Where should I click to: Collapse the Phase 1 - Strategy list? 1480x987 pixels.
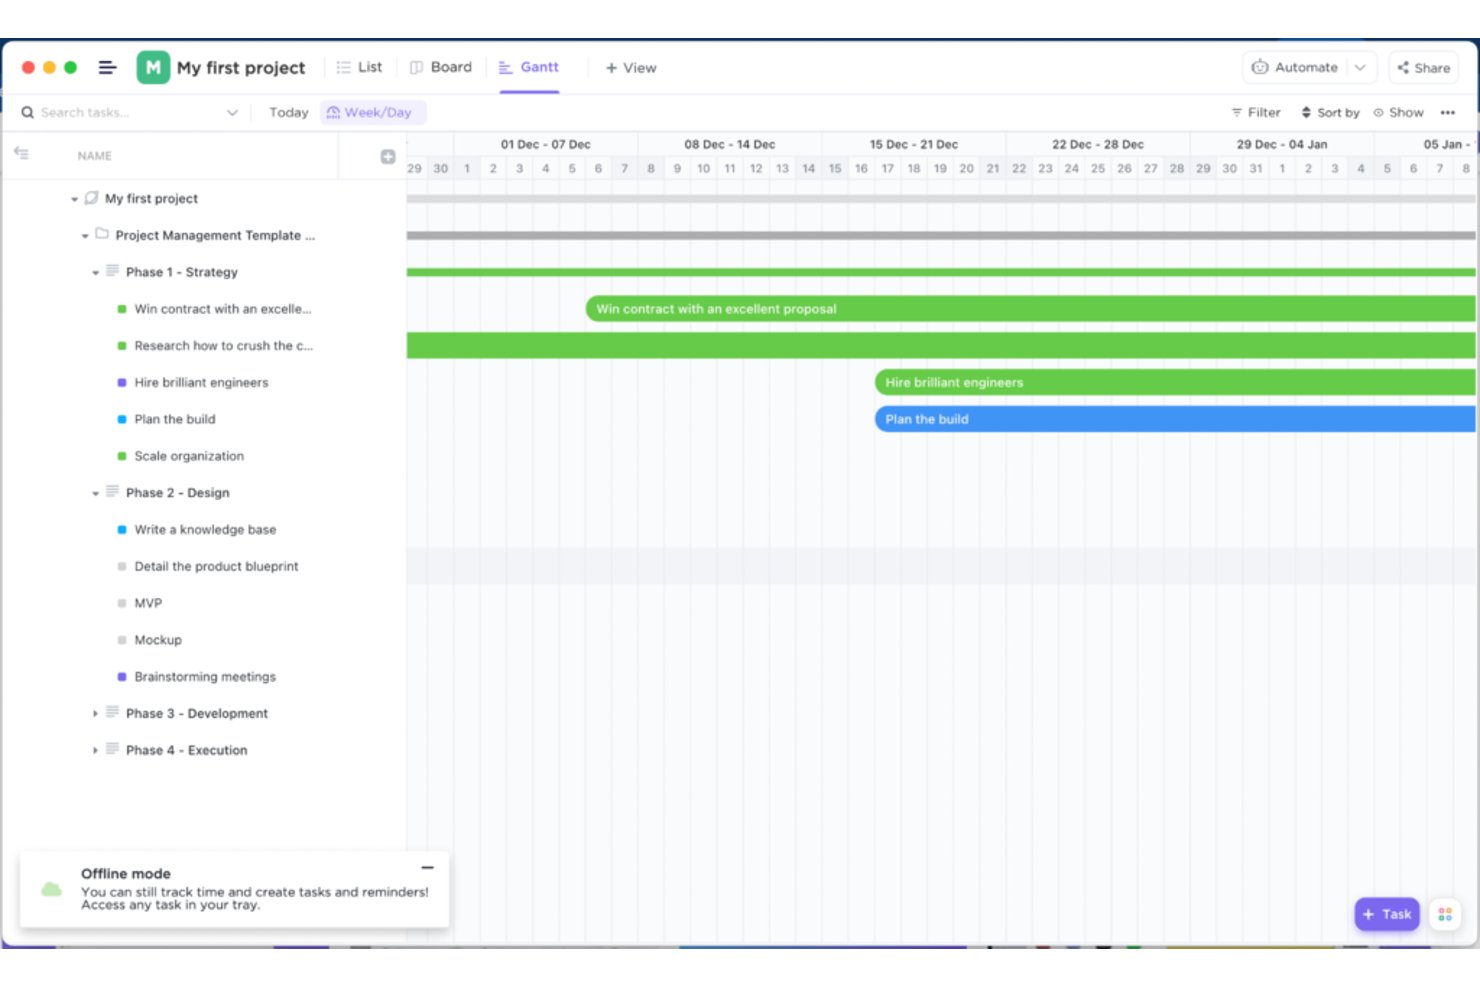tap(95, 272)
